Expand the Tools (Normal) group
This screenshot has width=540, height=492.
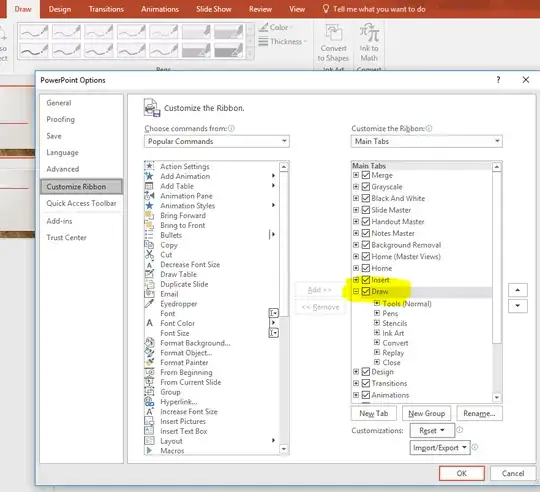click(377, 303)
